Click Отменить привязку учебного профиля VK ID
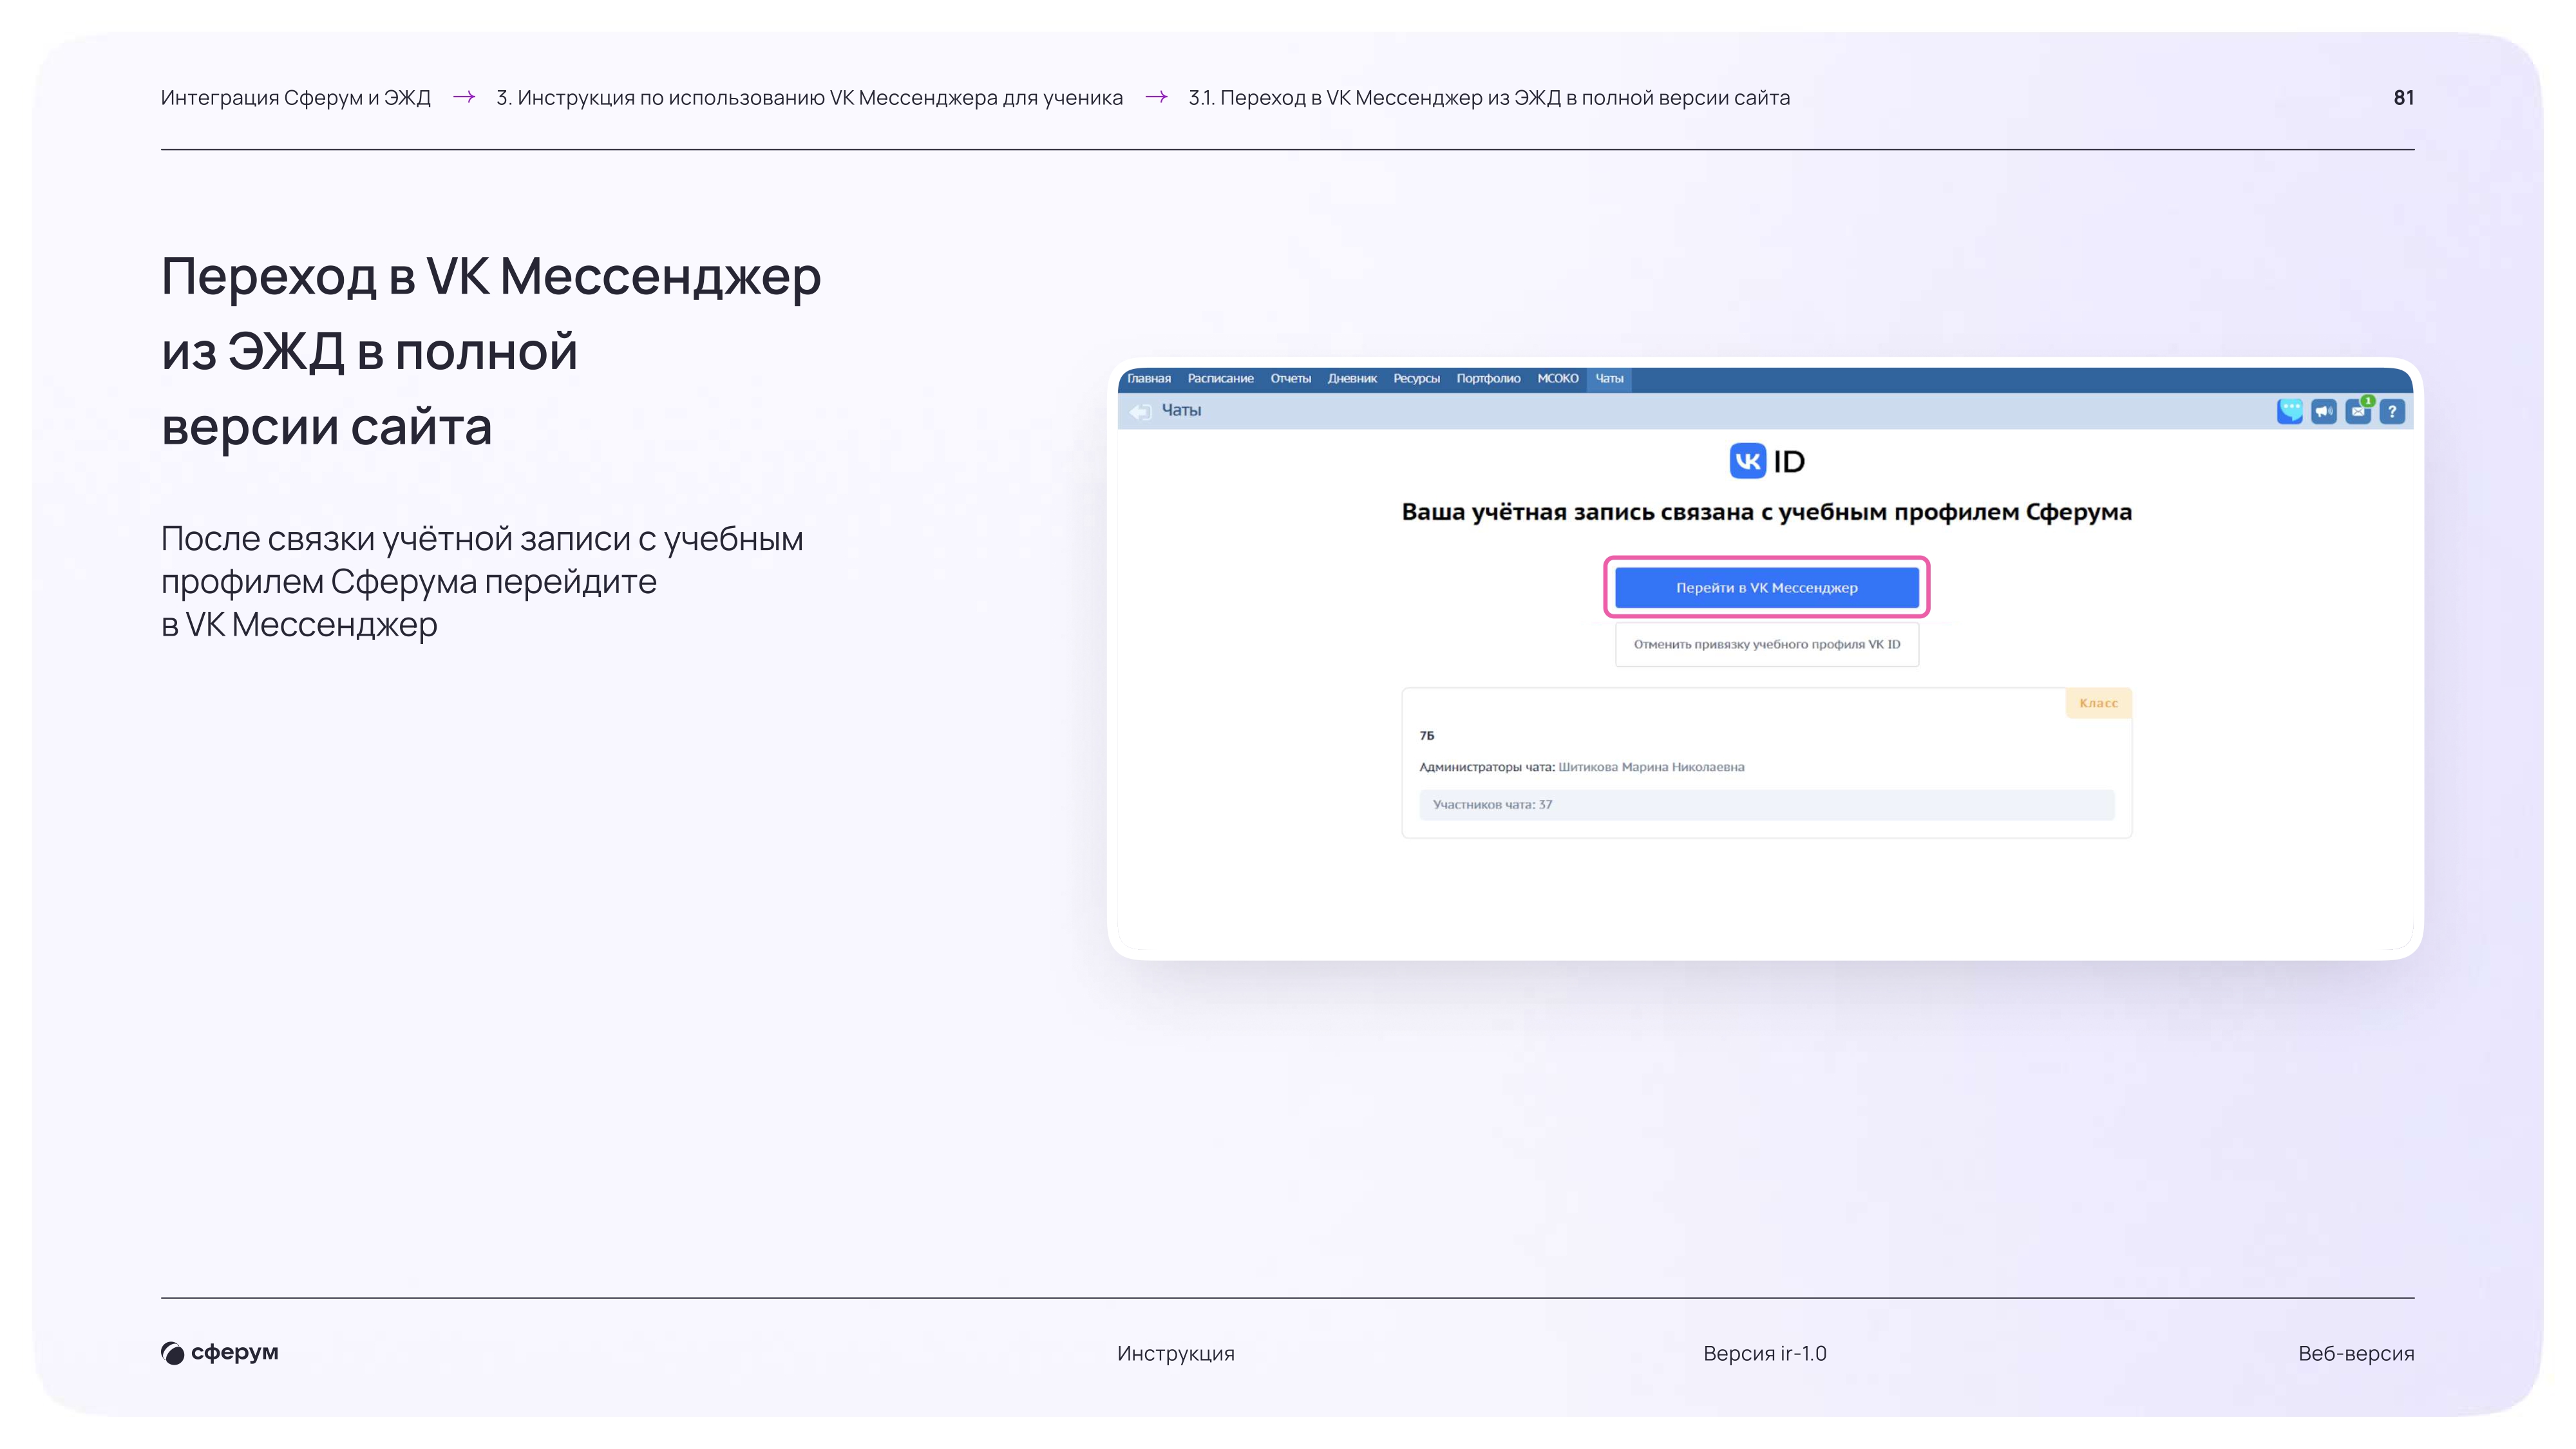Viewport: 2576px width, 1449px height. [1766, 644]
